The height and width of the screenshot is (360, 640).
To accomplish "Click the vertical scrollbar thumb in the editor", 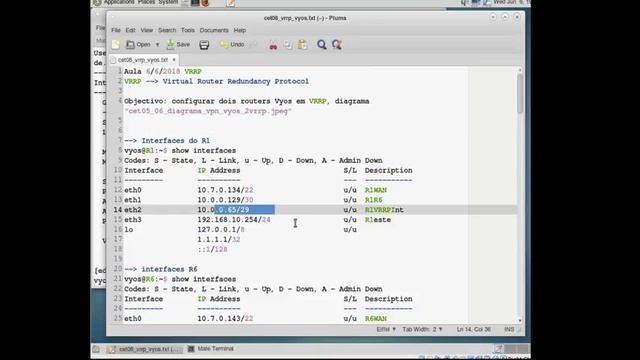I will click(520, 93).
